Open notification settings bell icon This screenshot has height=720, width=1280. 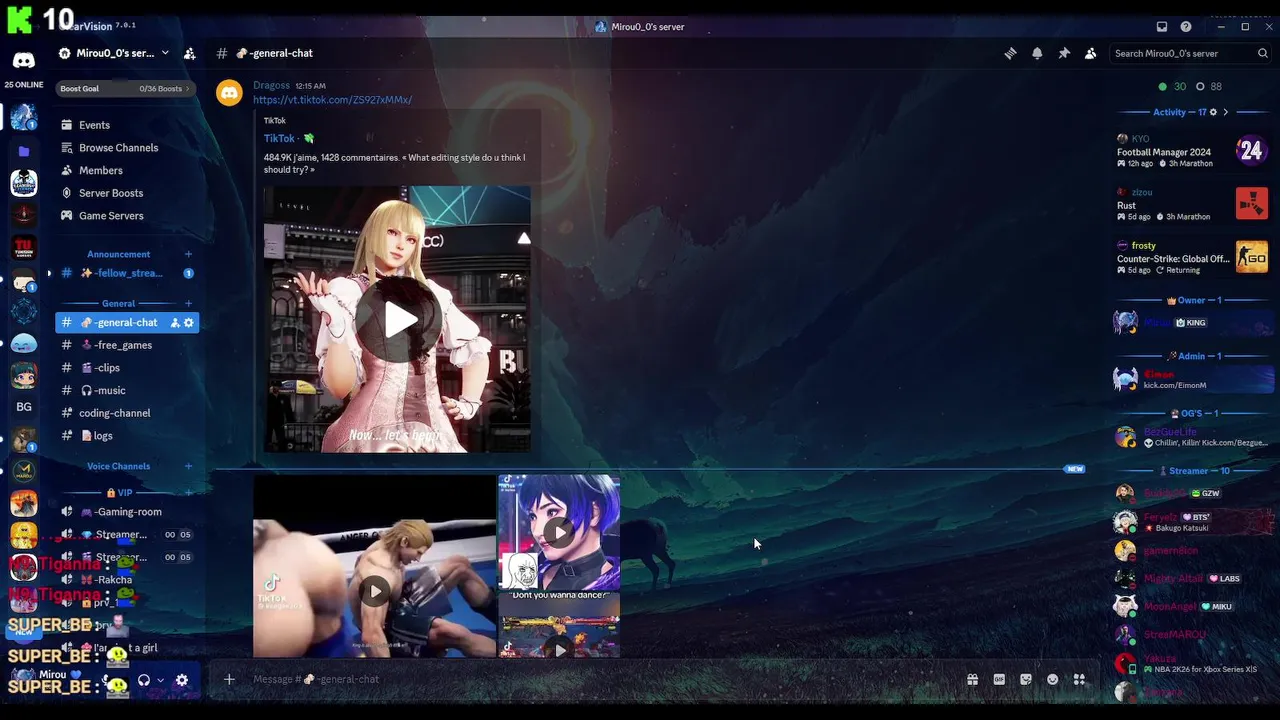(x=1037, y=53)
